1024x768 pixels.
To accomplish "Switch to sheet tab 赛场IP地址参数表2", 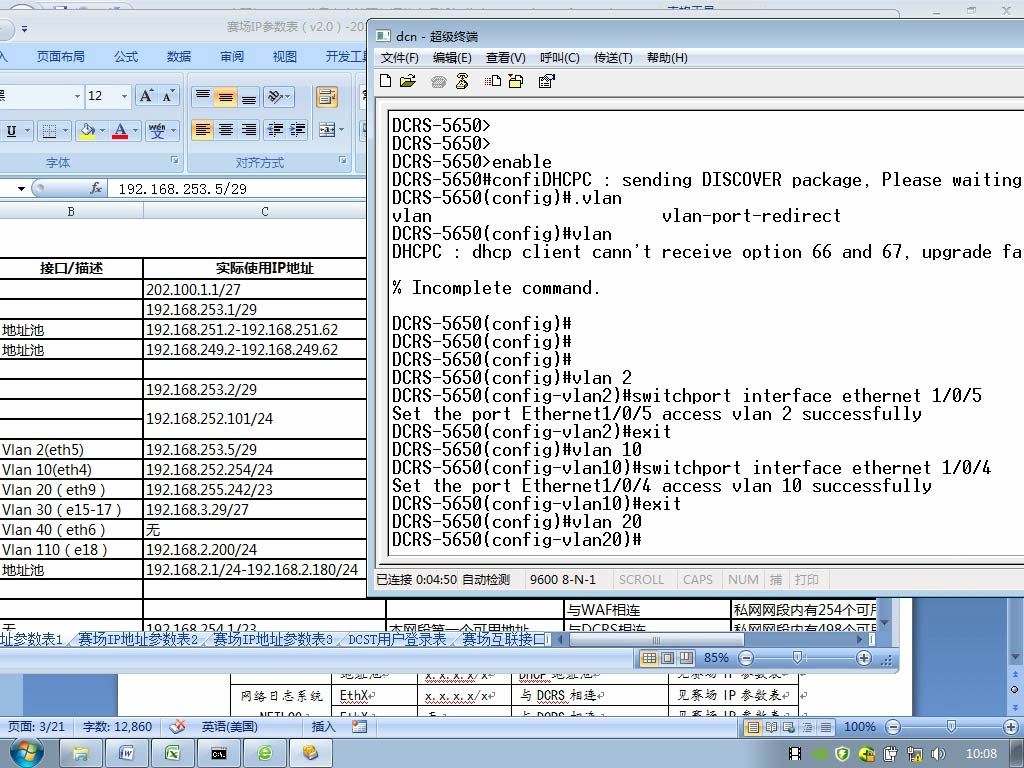I will coord(138,639).
